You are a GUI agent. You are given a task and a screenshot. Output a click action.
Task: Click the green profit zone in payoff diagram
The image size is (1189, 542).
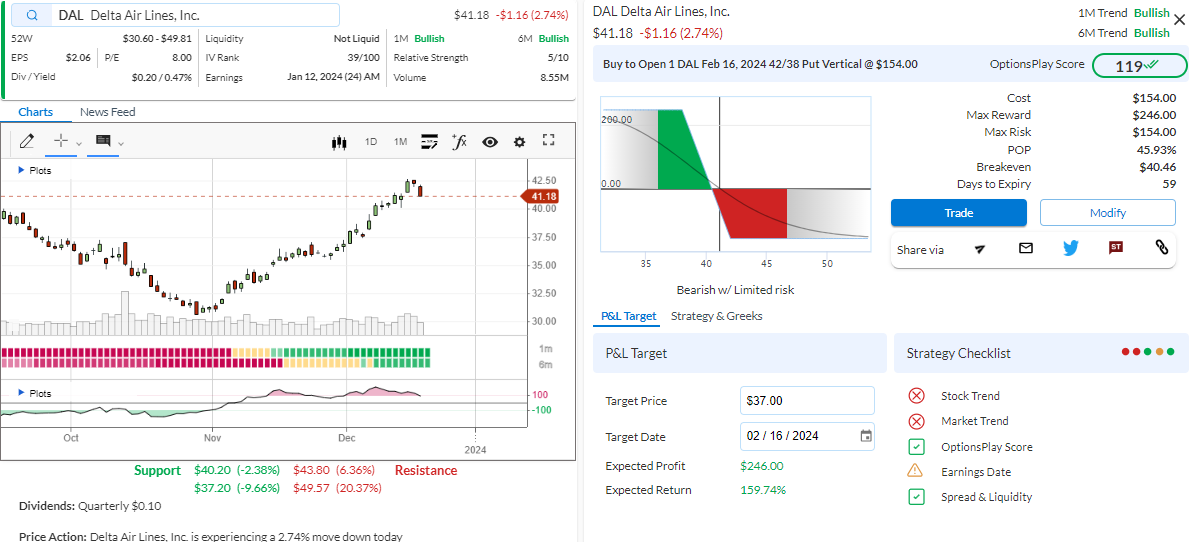pos(680,149)
